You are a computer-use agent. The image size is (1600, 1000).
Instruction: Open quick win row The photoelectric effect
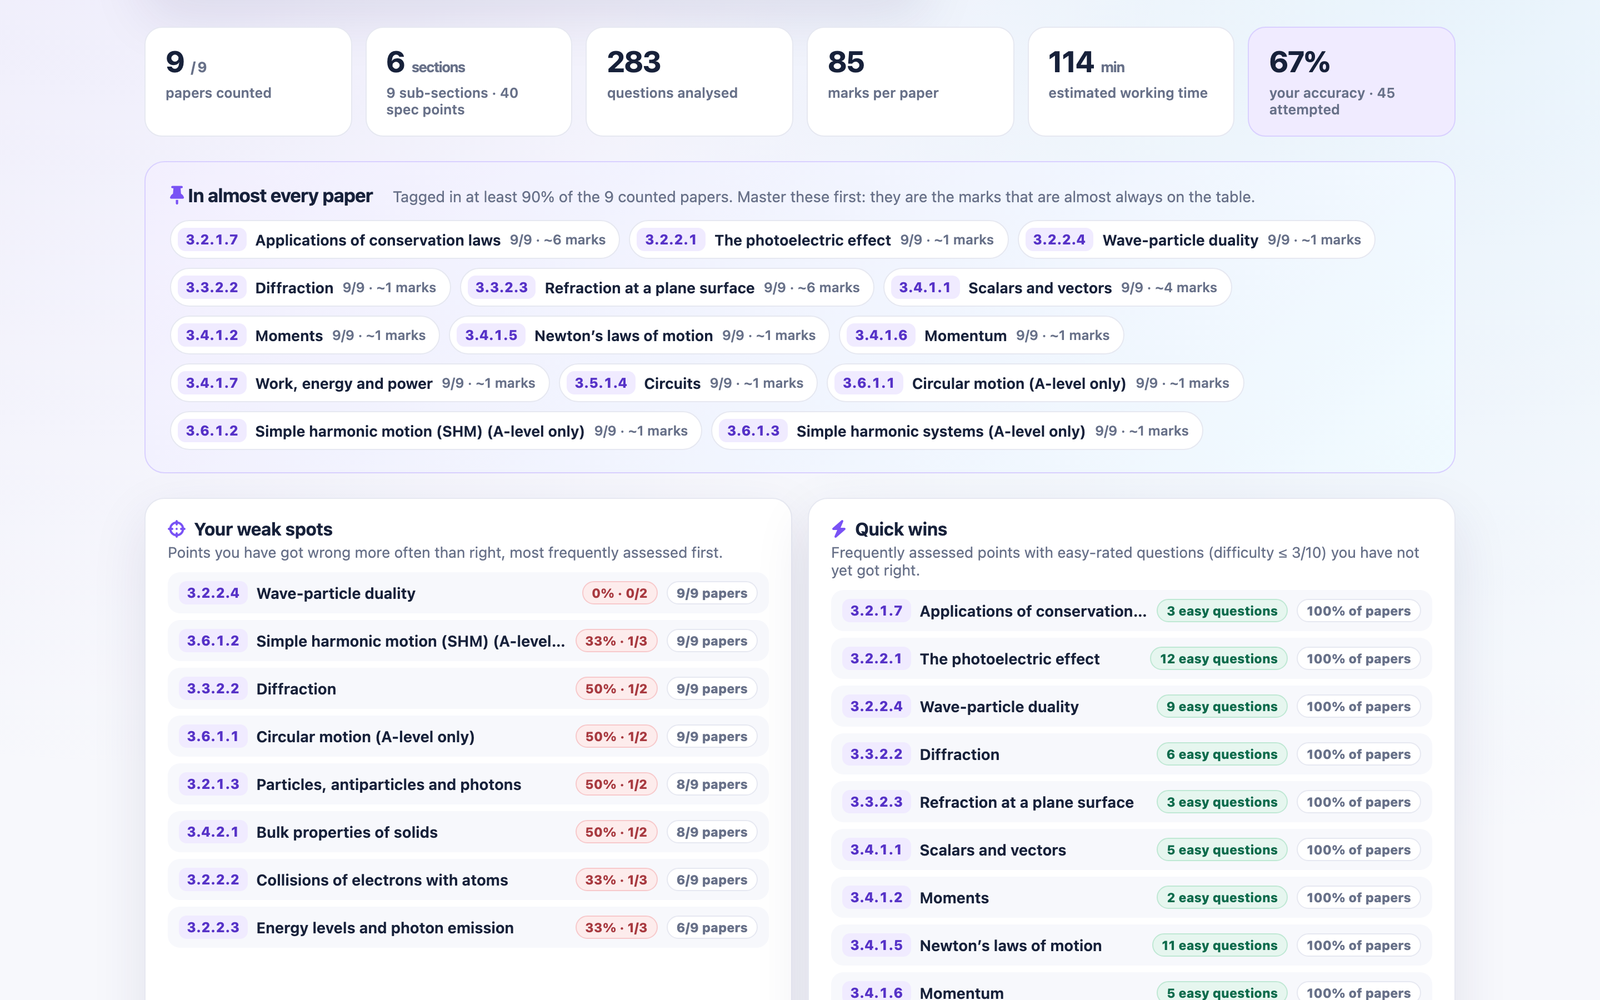[1131, 659]
